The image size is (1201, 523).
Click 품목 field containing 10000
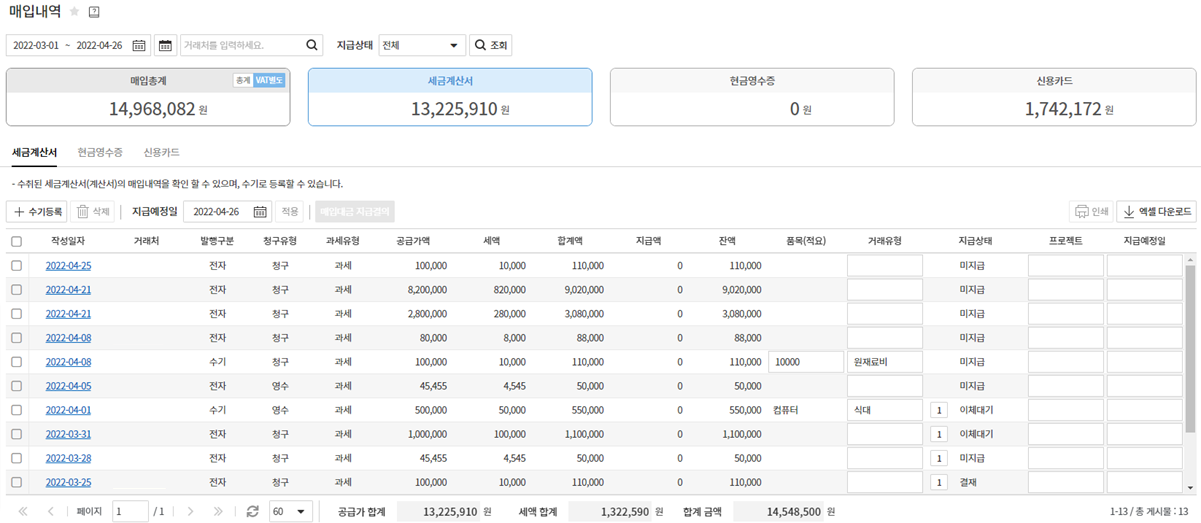click(x=806, y=362)
